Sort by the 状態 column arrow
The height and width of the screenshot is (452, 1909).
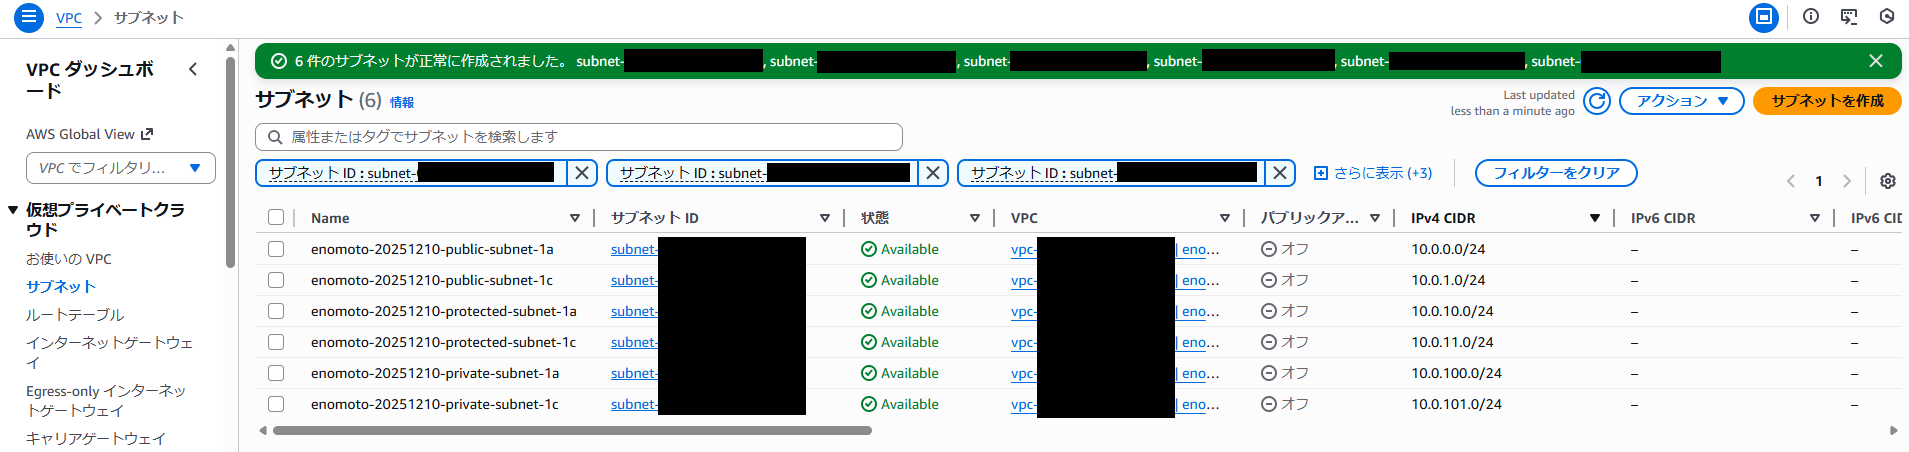pyautogui.click(x=975, y=218)
